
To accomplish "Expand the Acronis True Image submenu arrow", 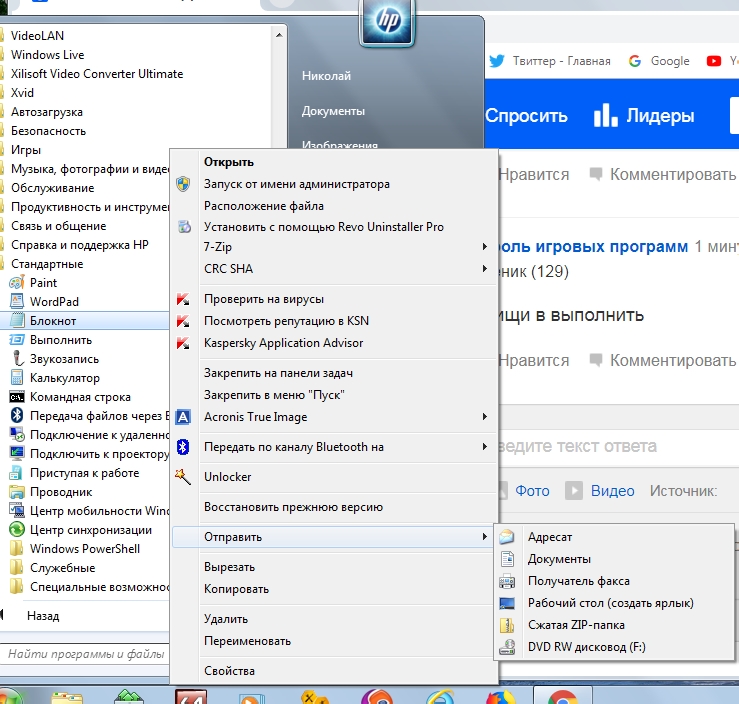I will pos(484,417).
